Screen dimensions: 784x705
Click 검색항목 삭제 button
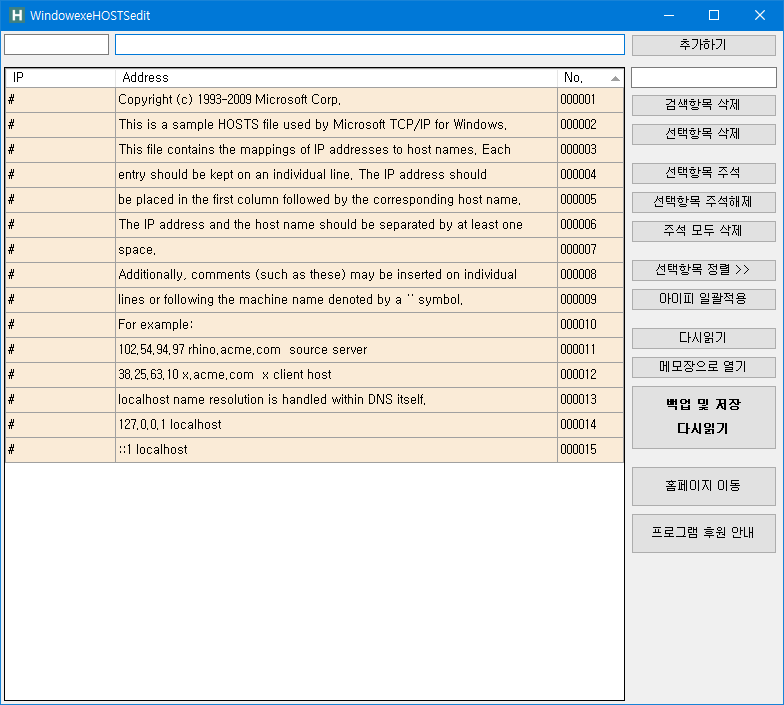coord(704,105)
